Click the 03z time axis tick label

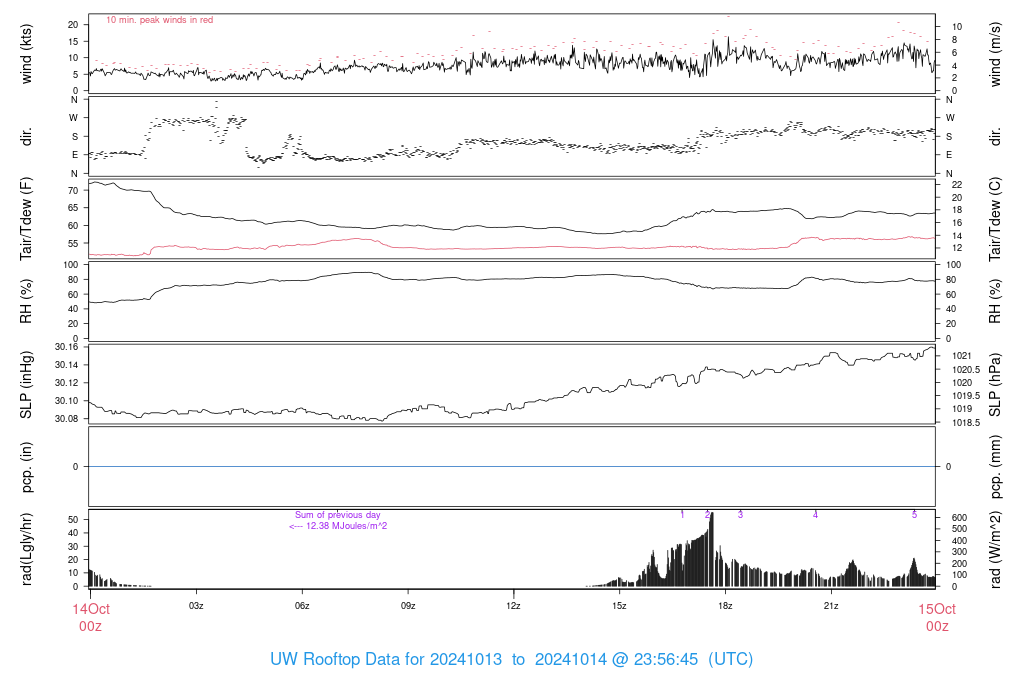(x=196, y=606)
